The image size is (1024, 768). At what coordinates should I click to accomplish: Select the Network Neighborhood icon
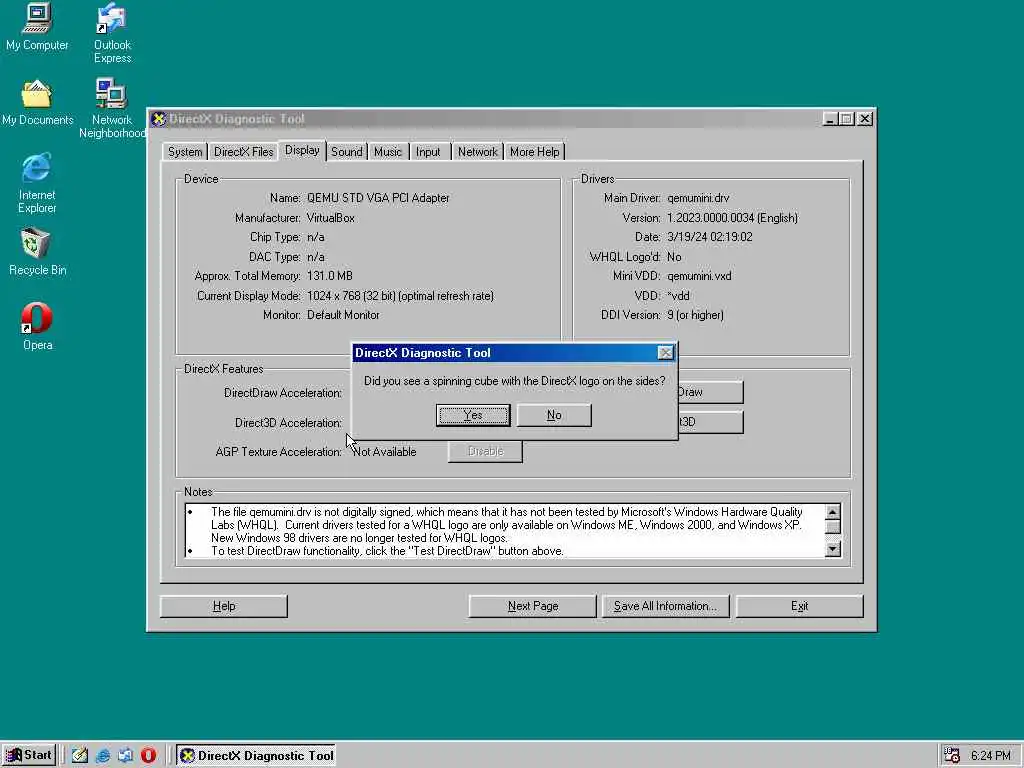pyautogui.click(x=112, y=108)
